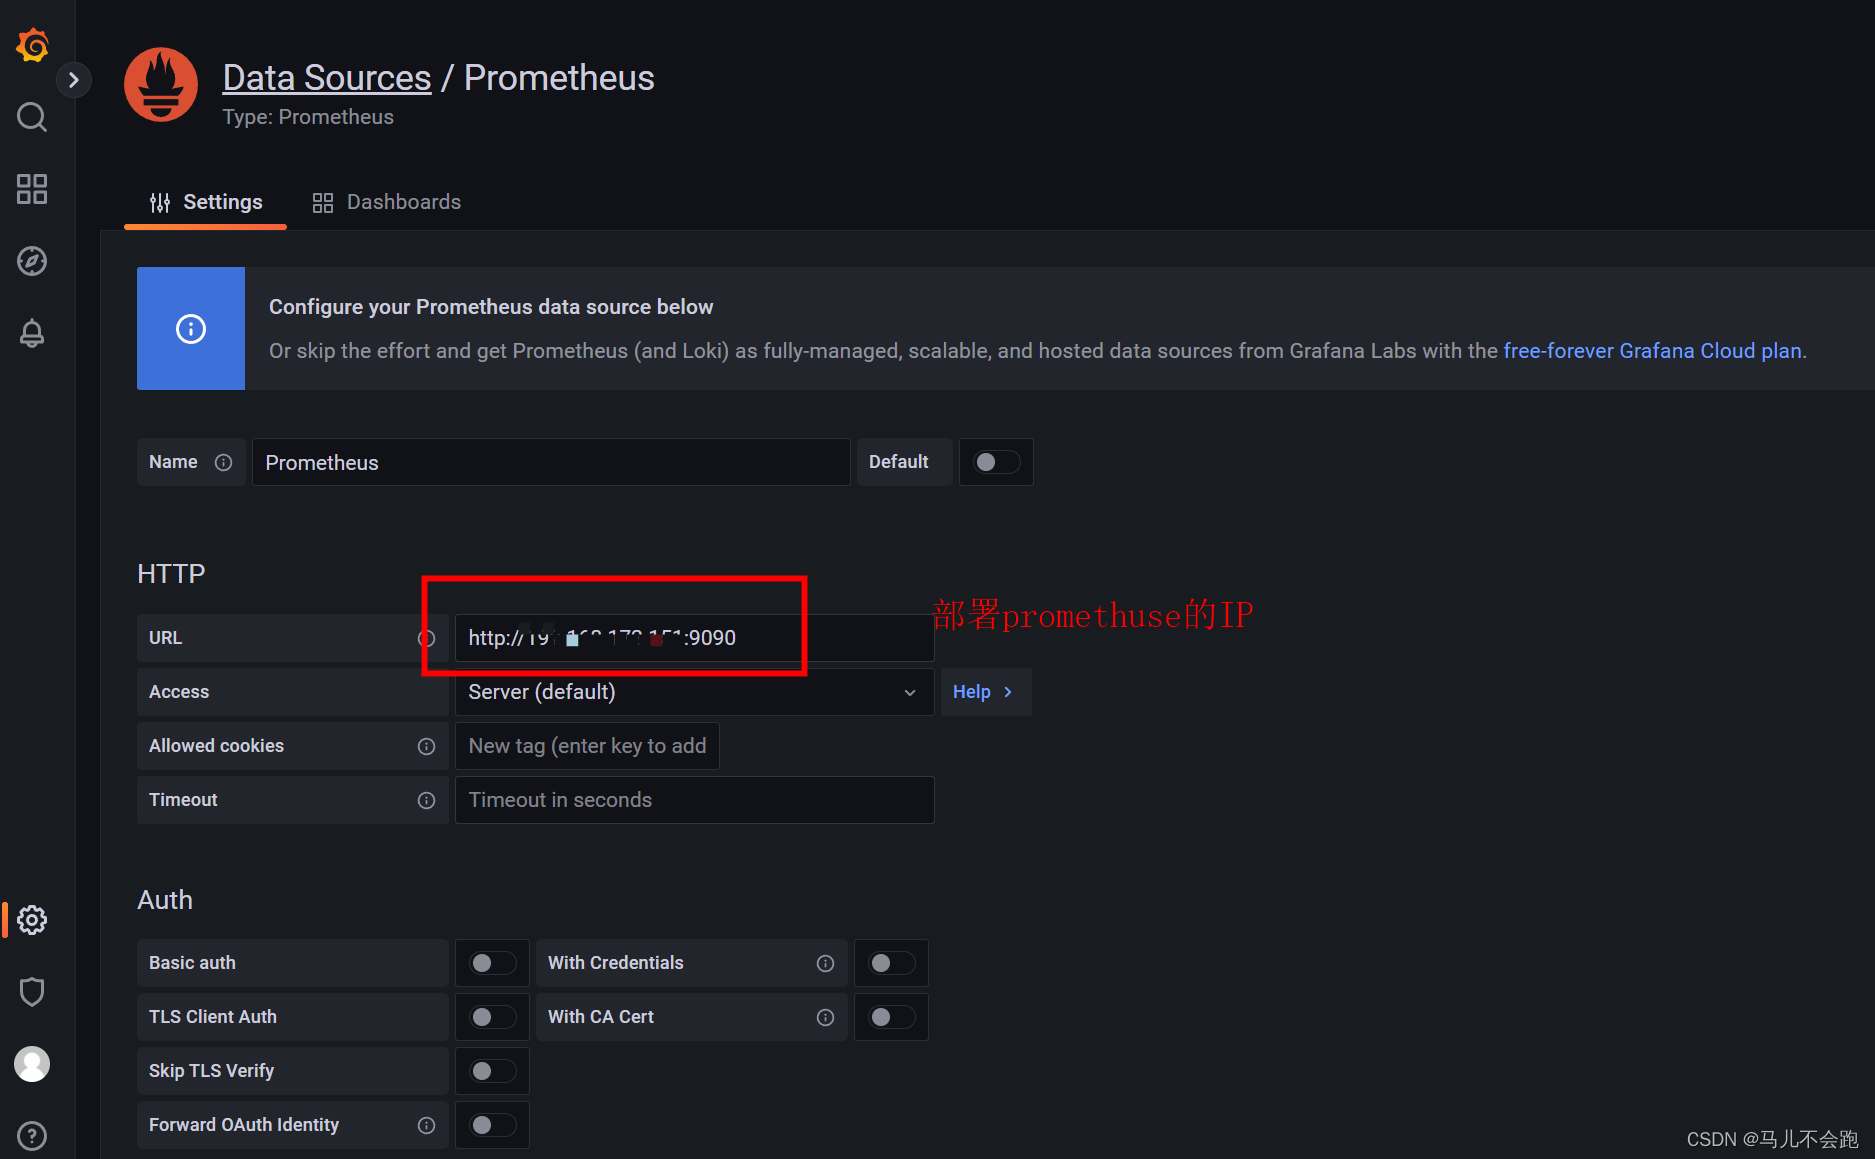This screenshot has height=1159, width=1875.
Task: Switch to the Dashboards tab
Action: pos(387,202)
